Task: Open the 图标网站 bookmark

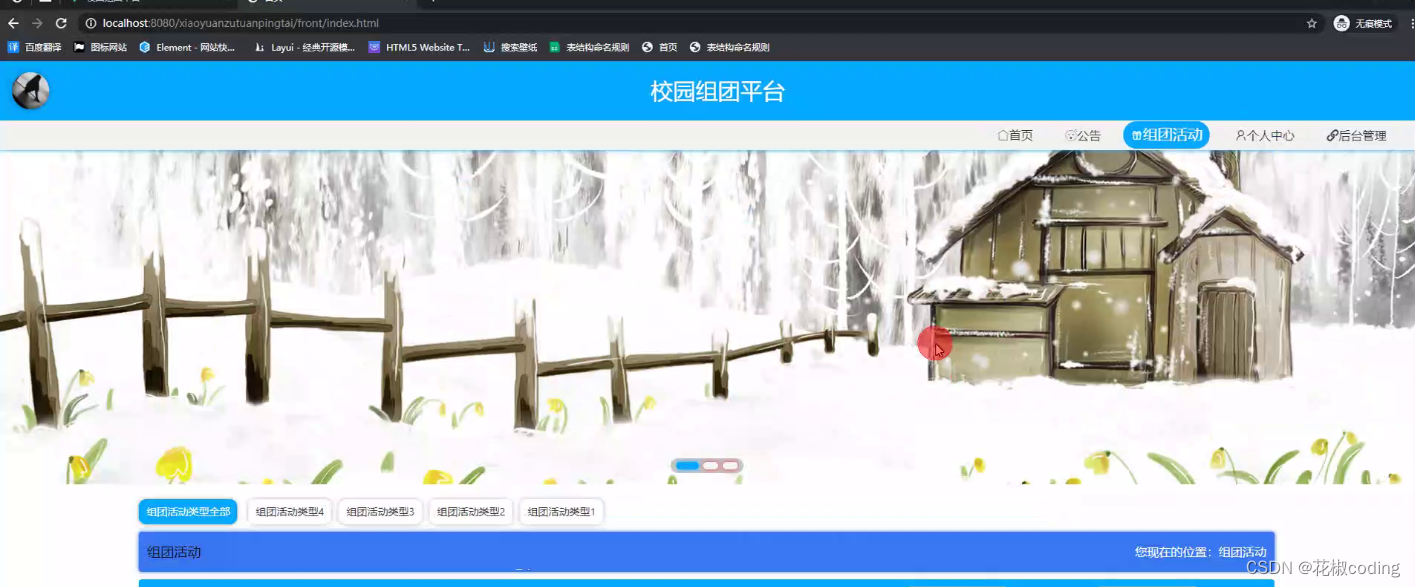Action: 101,47
